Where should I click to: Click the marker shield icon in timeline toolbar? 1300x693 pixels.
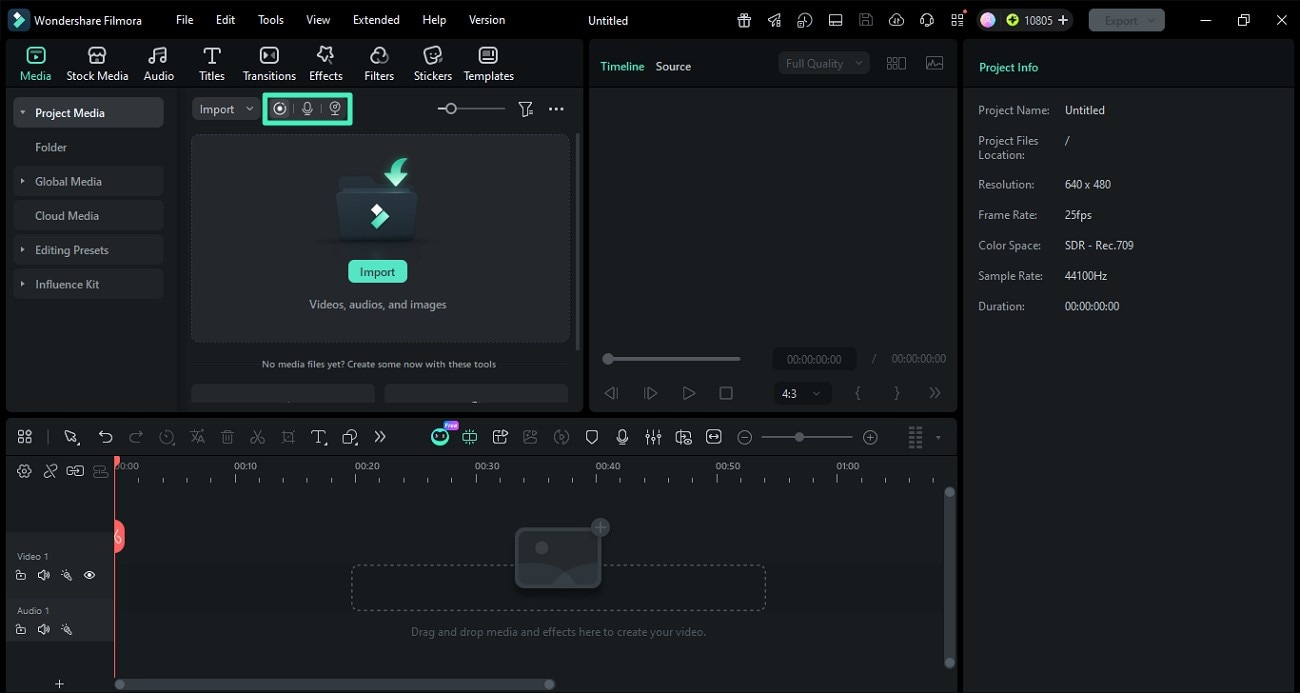click(592, 437)
